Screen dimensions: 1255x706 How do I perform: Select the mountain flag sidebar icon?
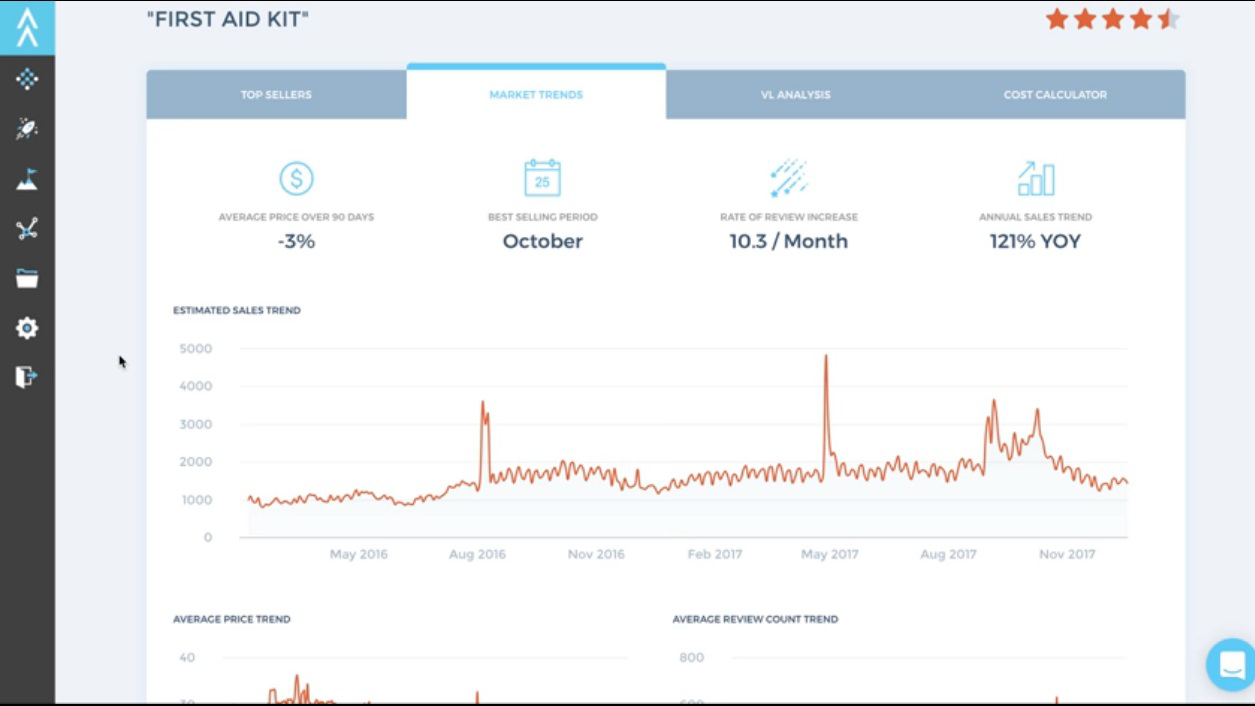click(27, 179)
